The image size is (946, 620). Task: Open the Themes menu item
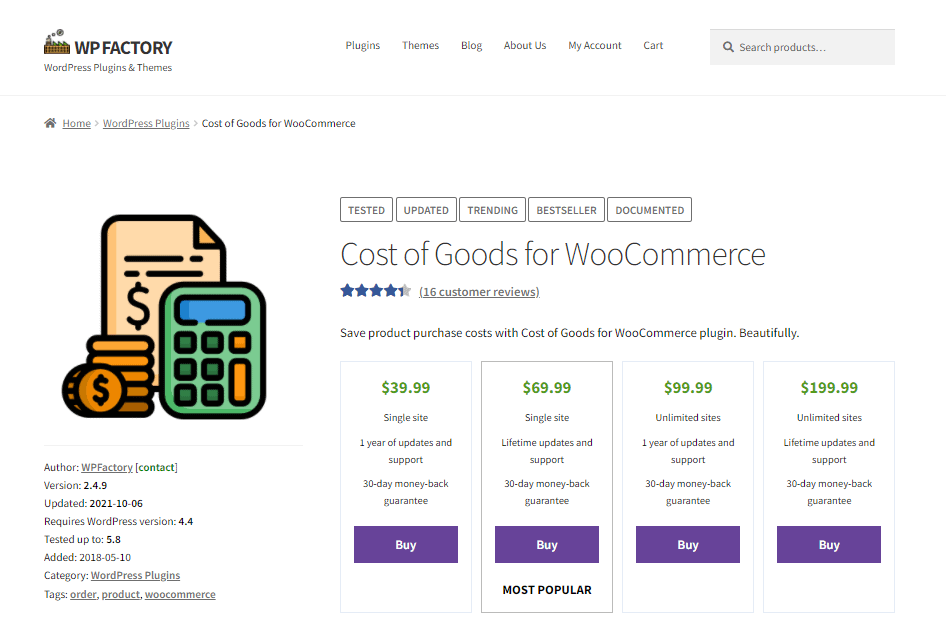point(420,46)
